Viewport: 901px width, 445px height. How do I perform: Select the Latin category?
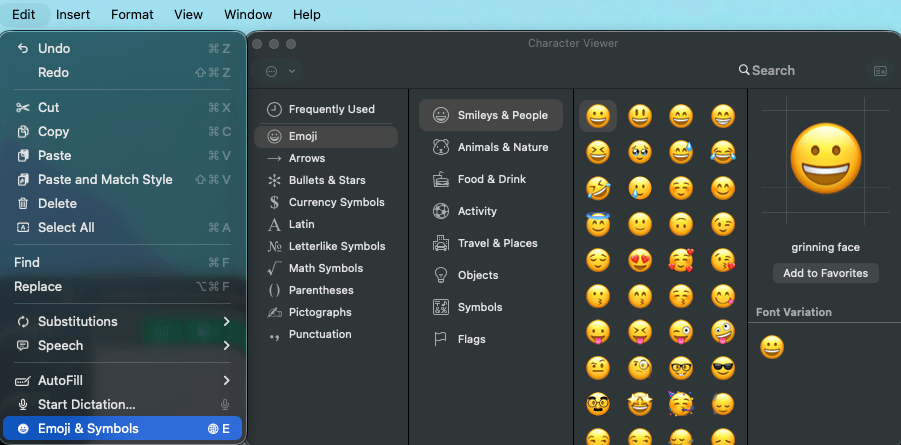click(326, 224)
